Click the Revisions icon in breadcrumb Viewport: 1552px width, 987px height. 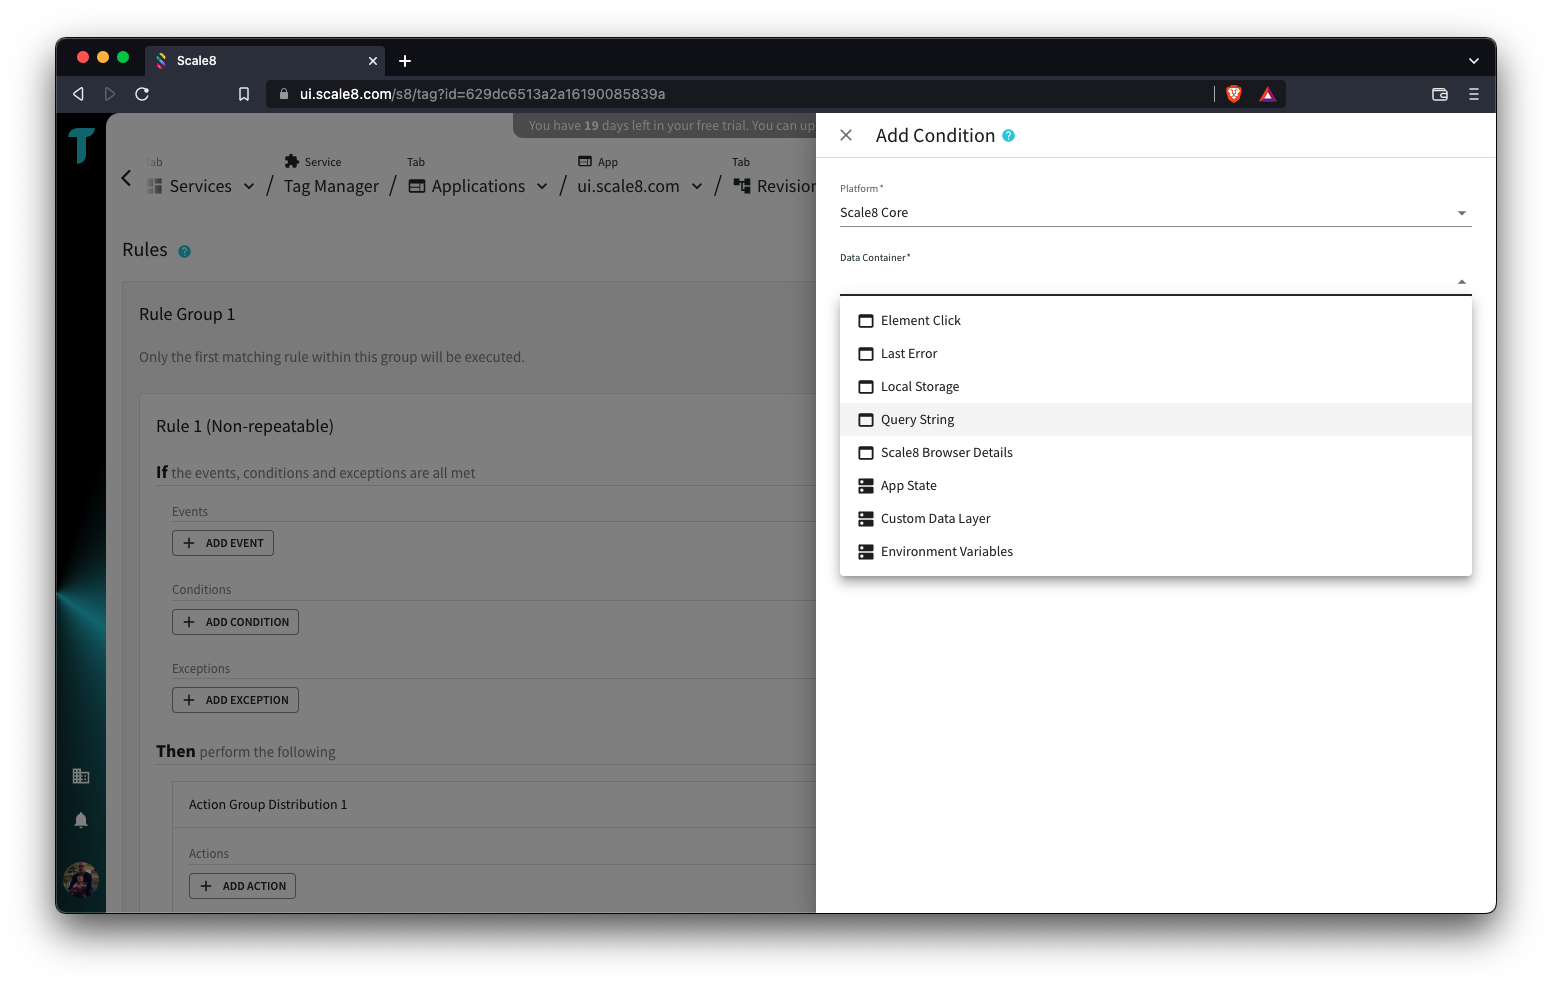(x=742, y=186)
